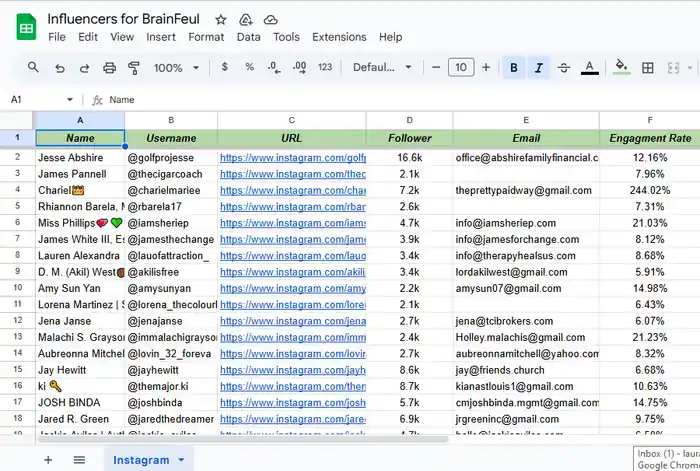Select email info@iamsheriep.com cell
This screenshot has height=471, width=700.
tap(526, 223)
